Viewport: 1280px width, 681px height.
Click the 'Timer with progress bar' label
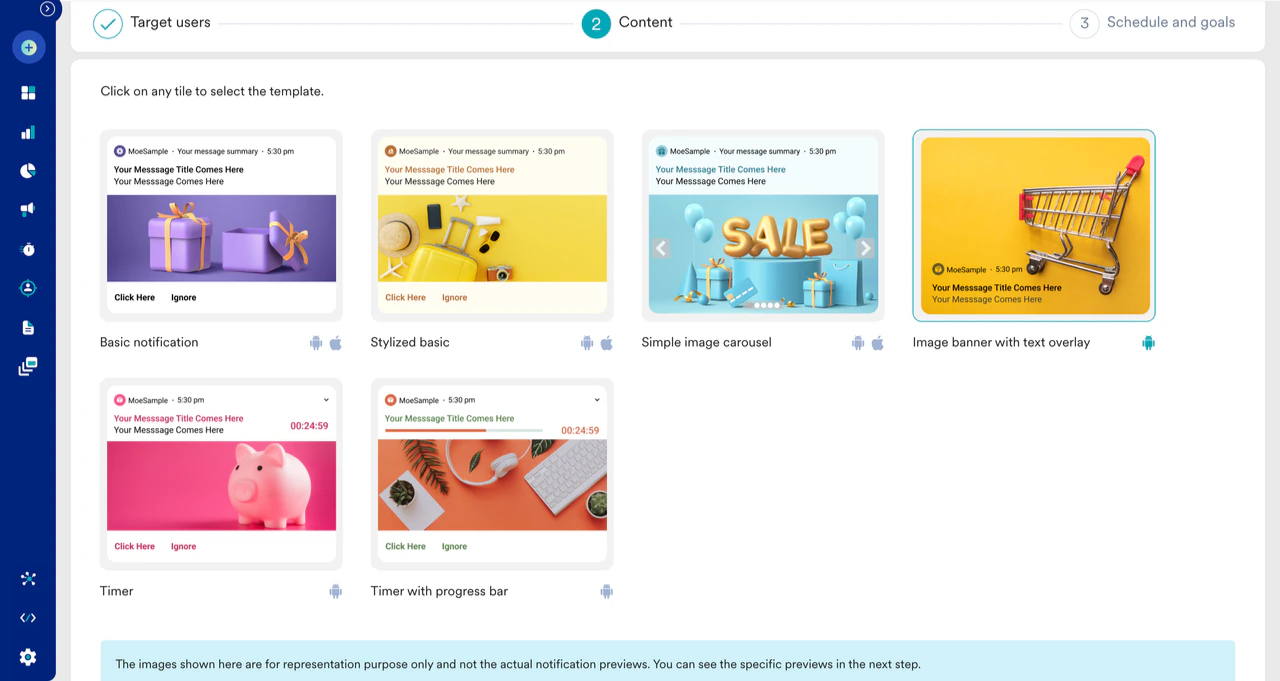(439, 591)
